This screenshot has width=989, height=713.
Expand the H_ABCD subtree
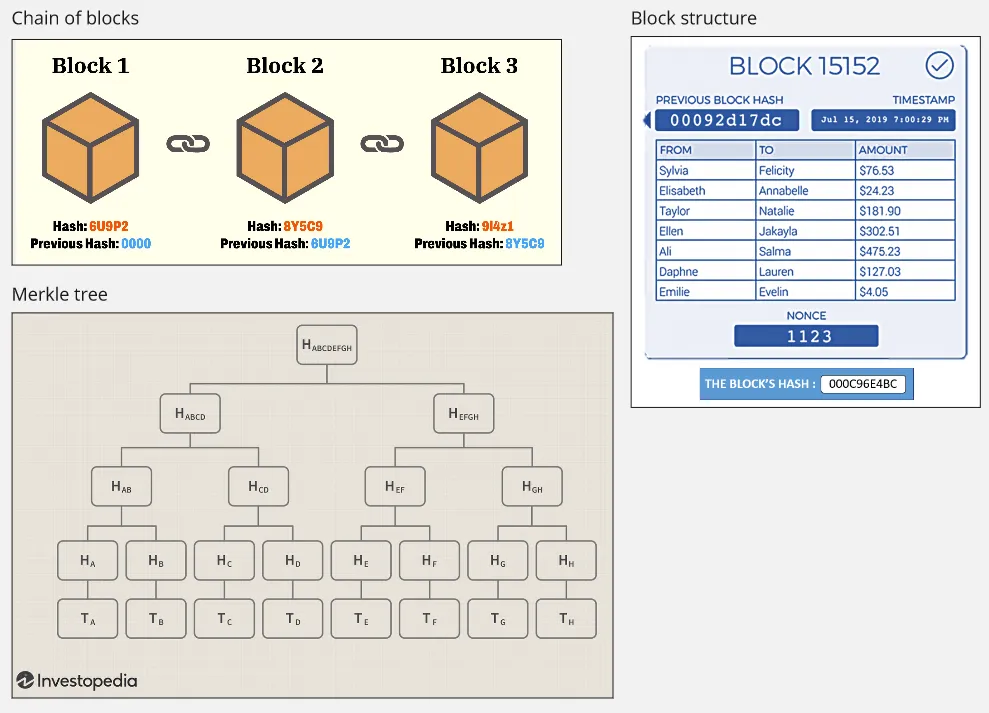coord(189,413)
